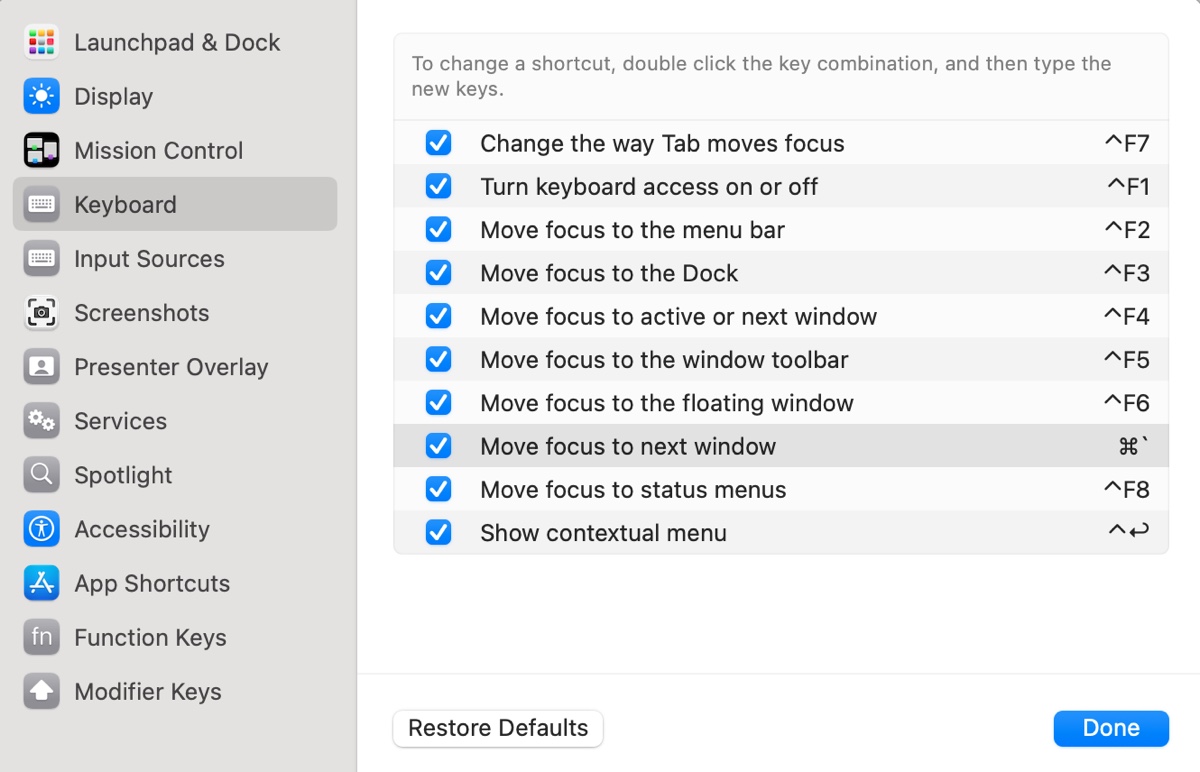The image size is (1200, 772).
Task: Toggle Show contextual menu checkbox
Action: coord(438,533)
